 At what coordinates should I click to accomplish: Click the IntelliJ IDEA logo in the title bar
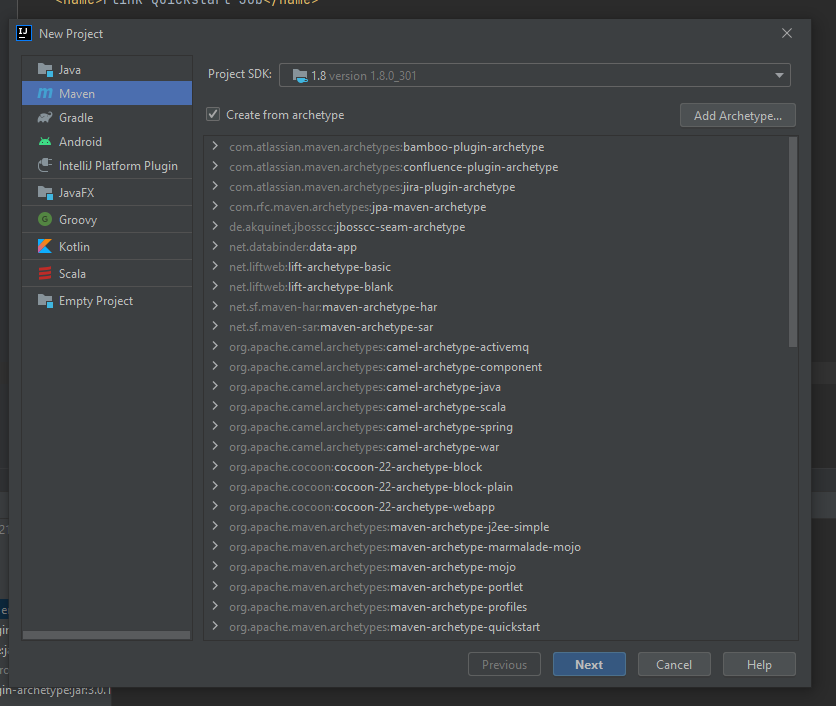[24, 33]
